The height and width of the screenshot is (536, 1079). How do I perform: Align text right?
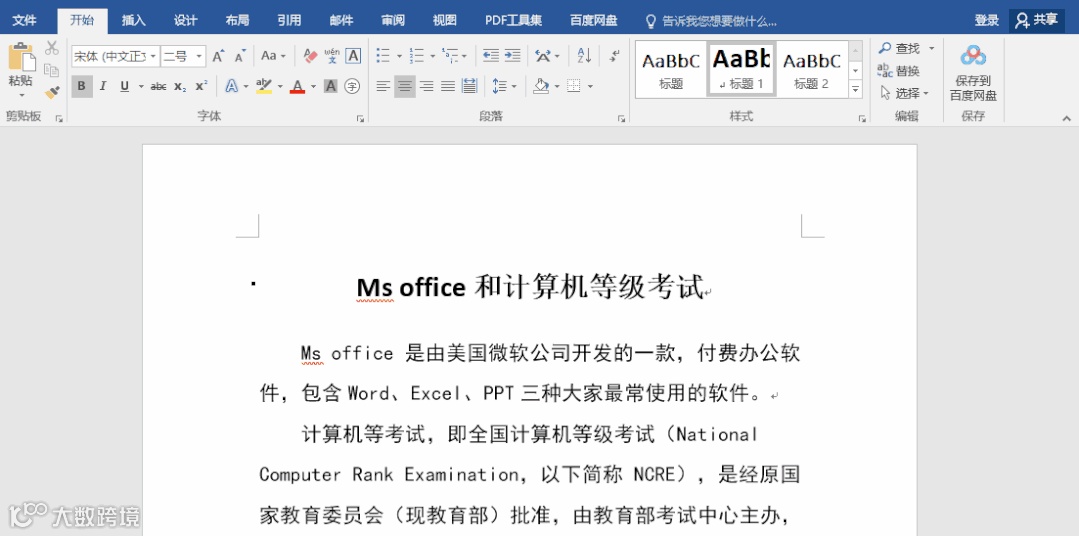click(427, 86)
